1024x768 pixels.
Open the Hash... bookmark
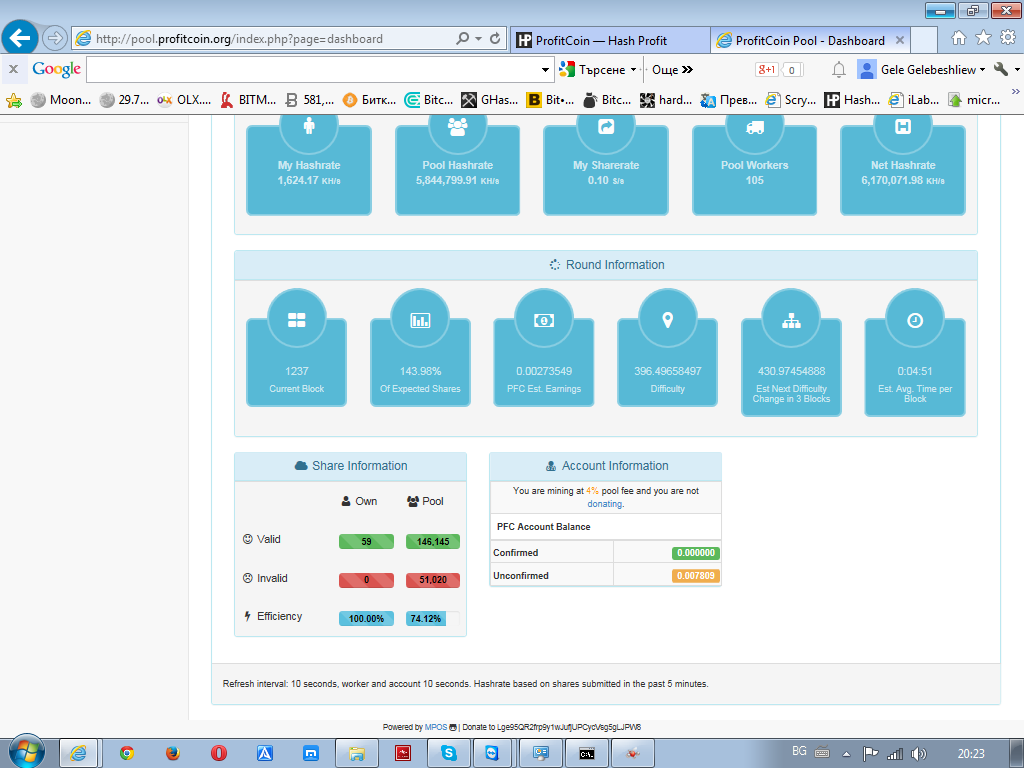point(852,100)
